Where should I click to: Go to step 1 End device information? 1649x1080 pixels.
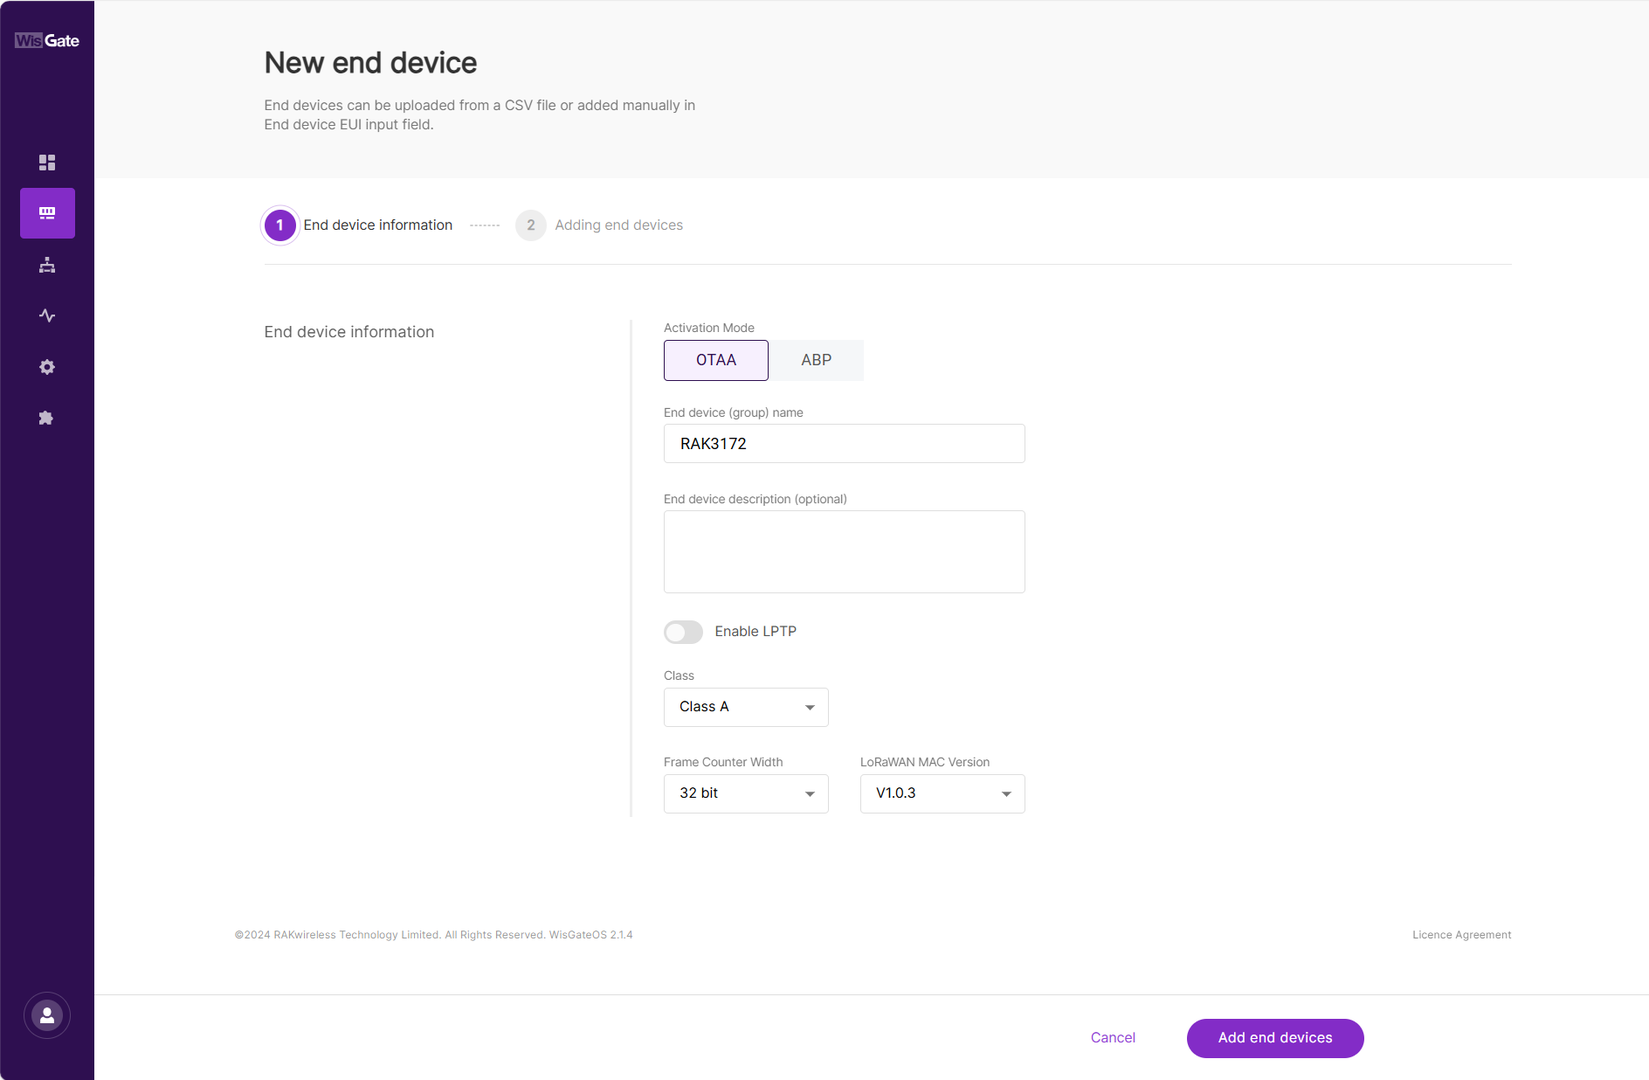pos(359,225)
